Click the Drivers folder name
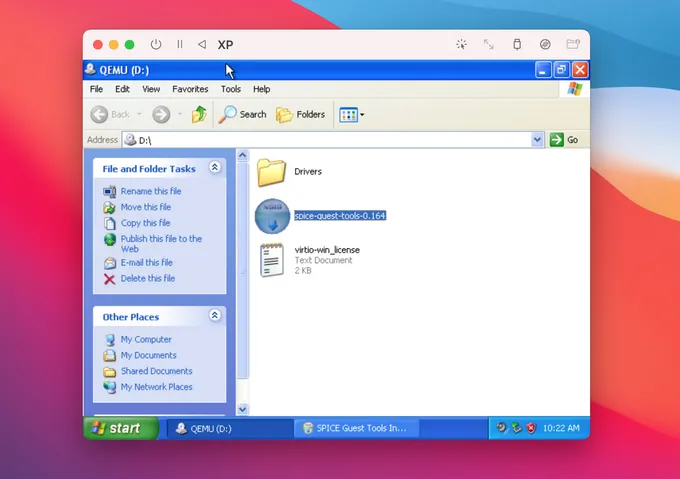 308,172
